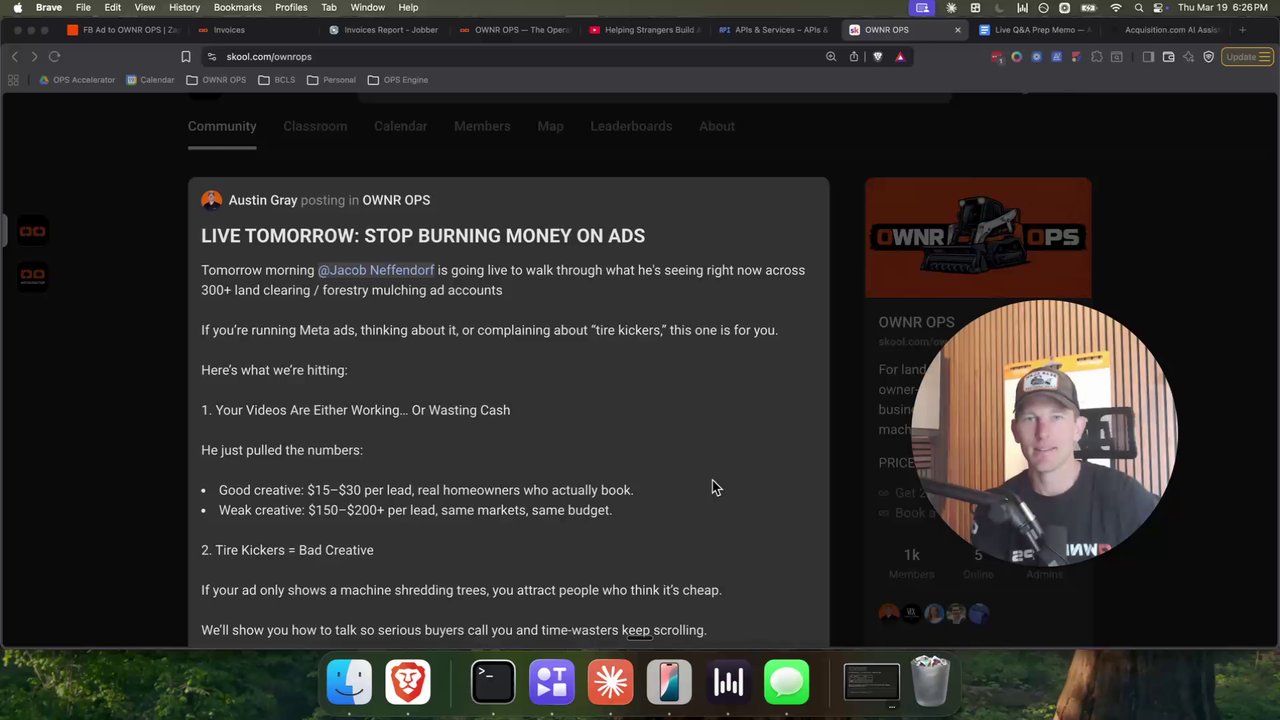This screenshot has height=720, width=1280.
Task: Open Terminal from the Dock
Action: pyautogui.click(x=492, y=681)
